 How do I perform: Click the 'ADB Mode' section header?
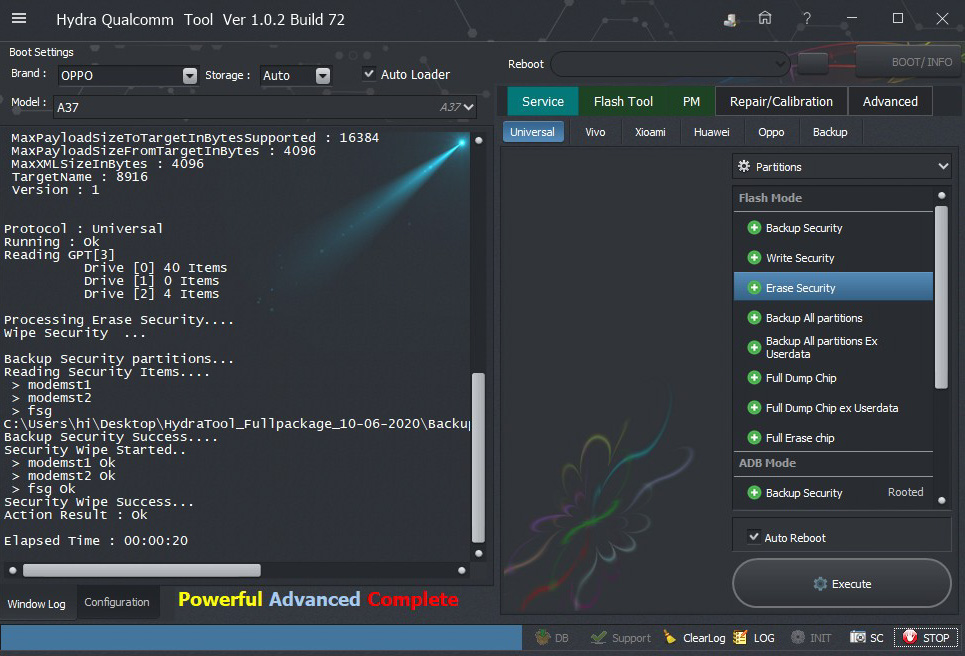(x=767, y=463)
